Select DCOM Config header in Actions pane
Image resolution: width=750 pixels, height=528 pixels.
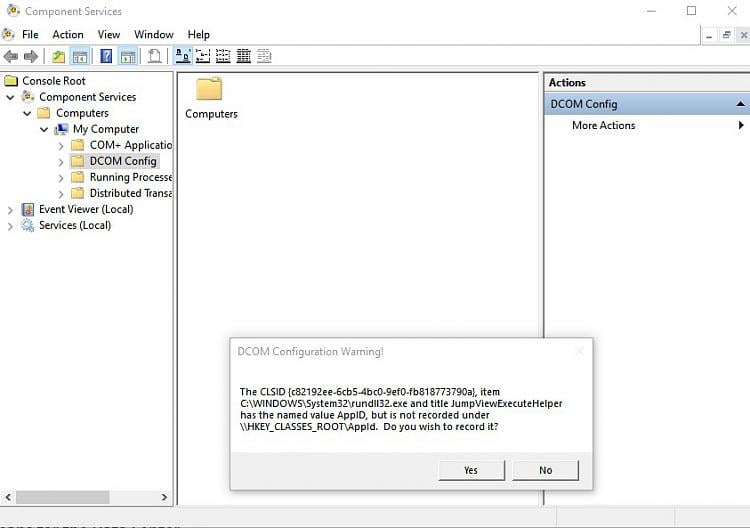647,104
